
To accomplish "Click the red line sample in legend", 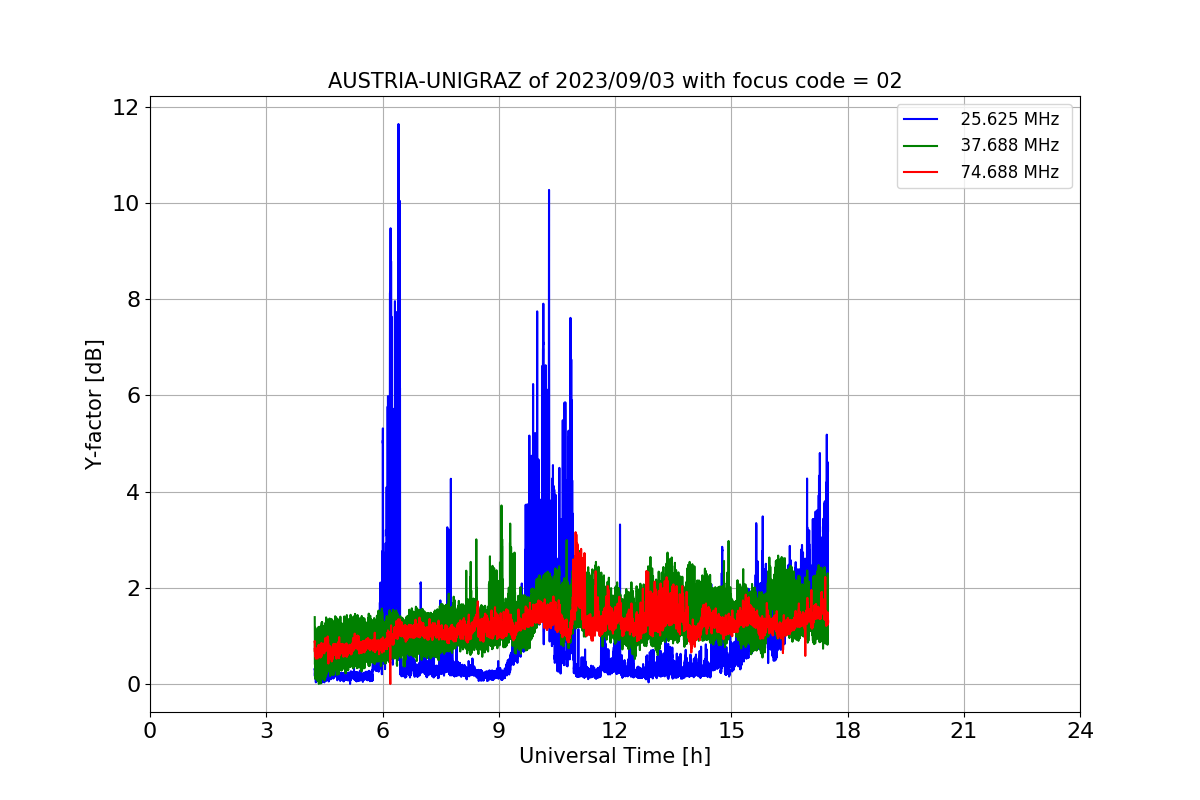I will 921,172.
